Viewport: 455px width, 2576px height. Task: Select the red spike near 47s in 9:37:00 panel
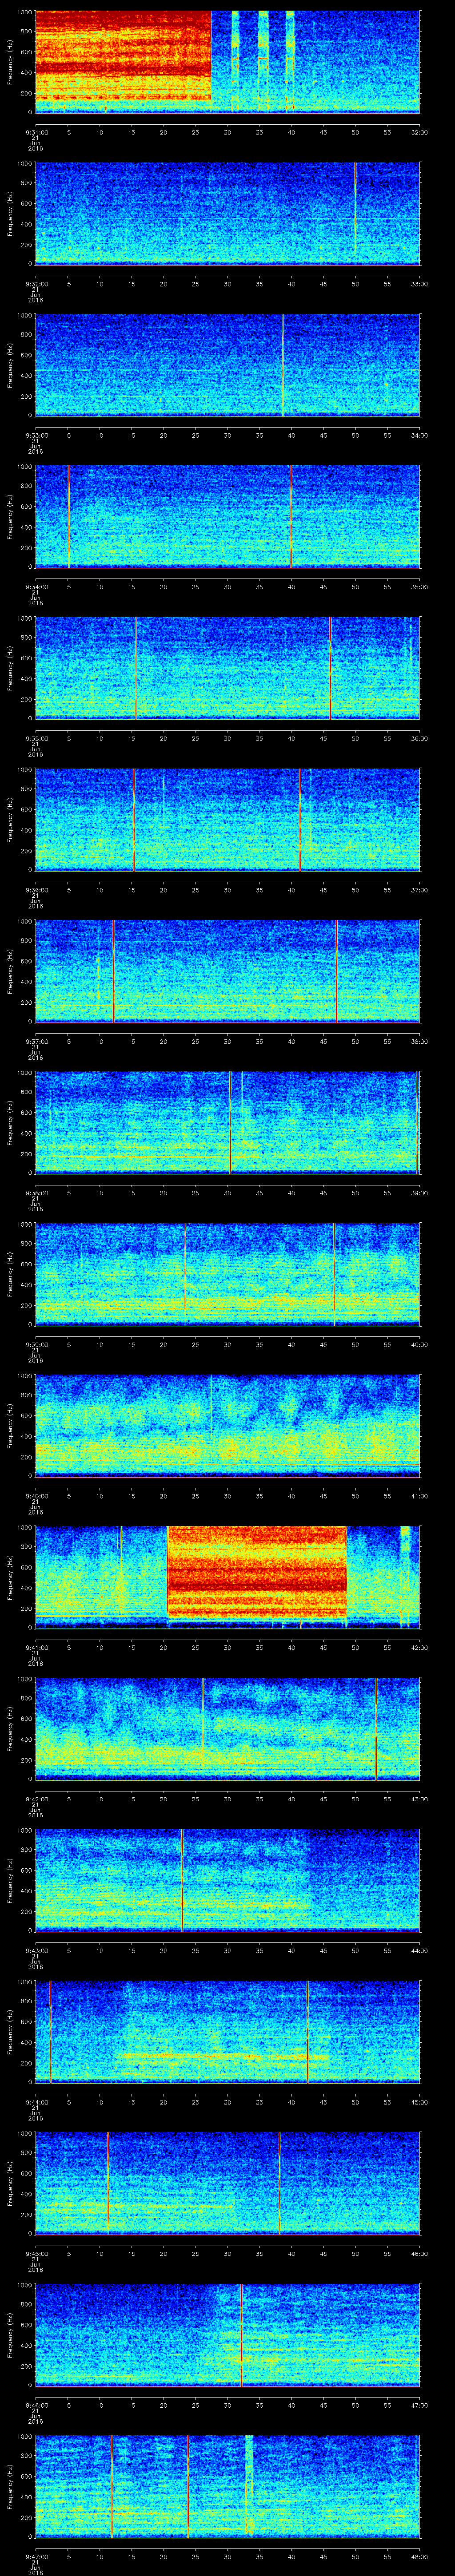click(337, 970)
